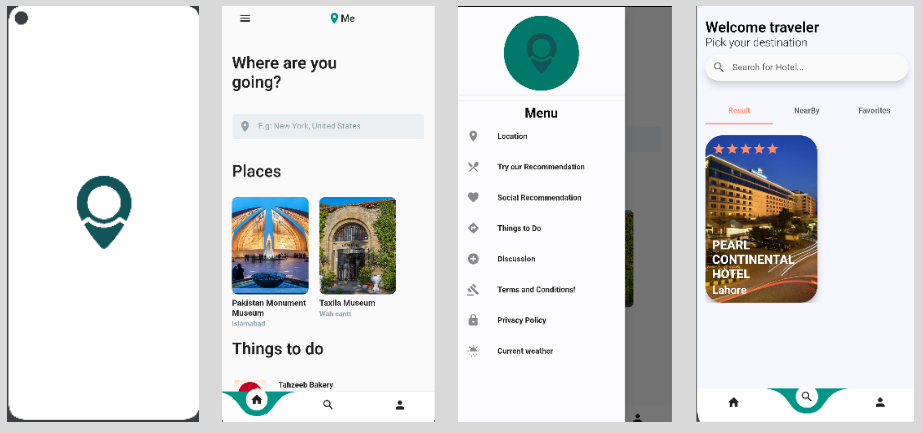This screenshot has width=923, height=433.
Task: Switch to the Favorites tab
Action: (874, 111)
